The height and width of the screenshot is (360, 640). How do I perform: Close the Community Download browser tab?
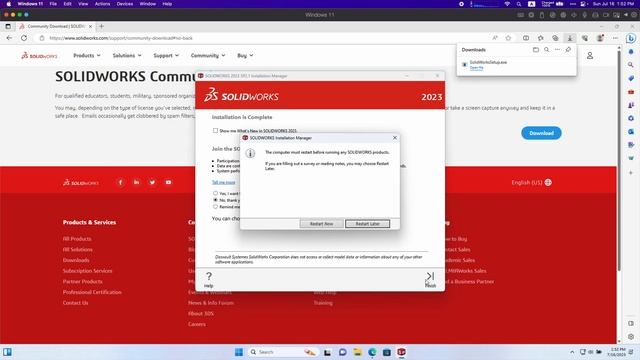pos(90,26)
